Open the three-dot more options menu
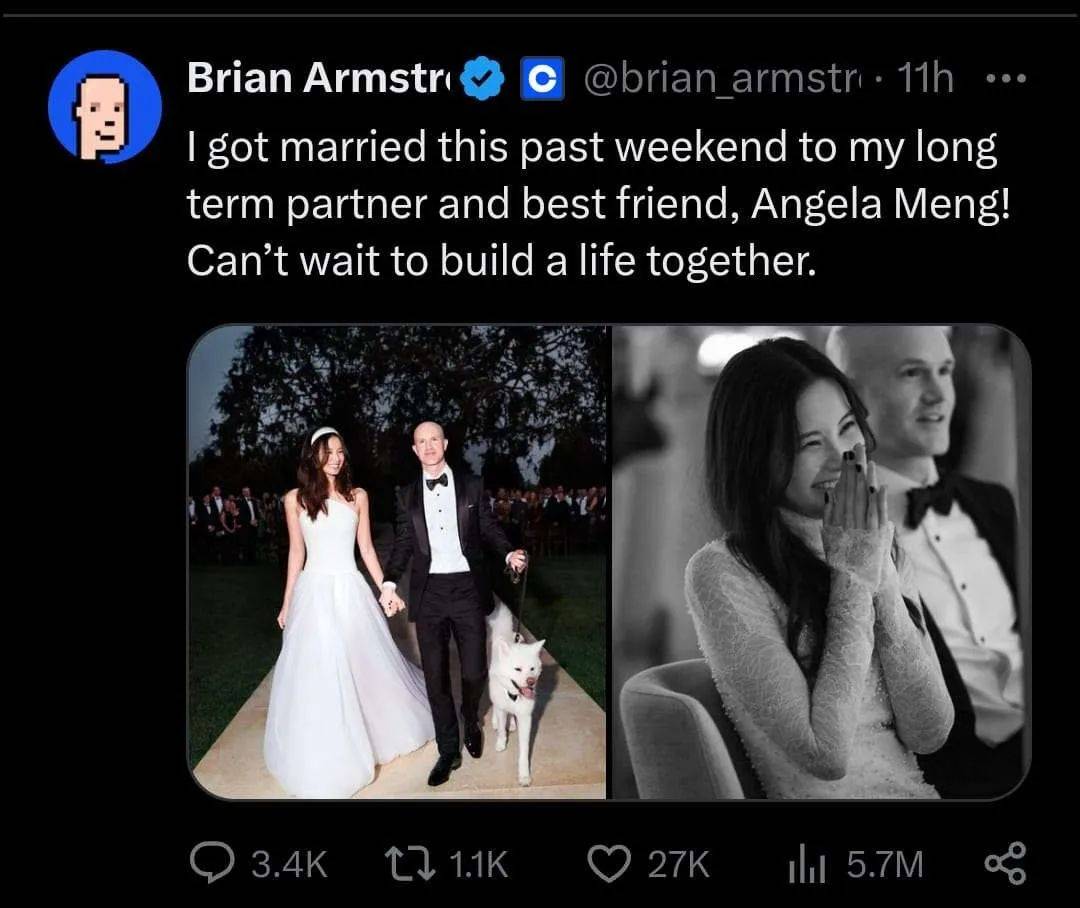The image size is (1080, 908). click(x=1006, y=80)
